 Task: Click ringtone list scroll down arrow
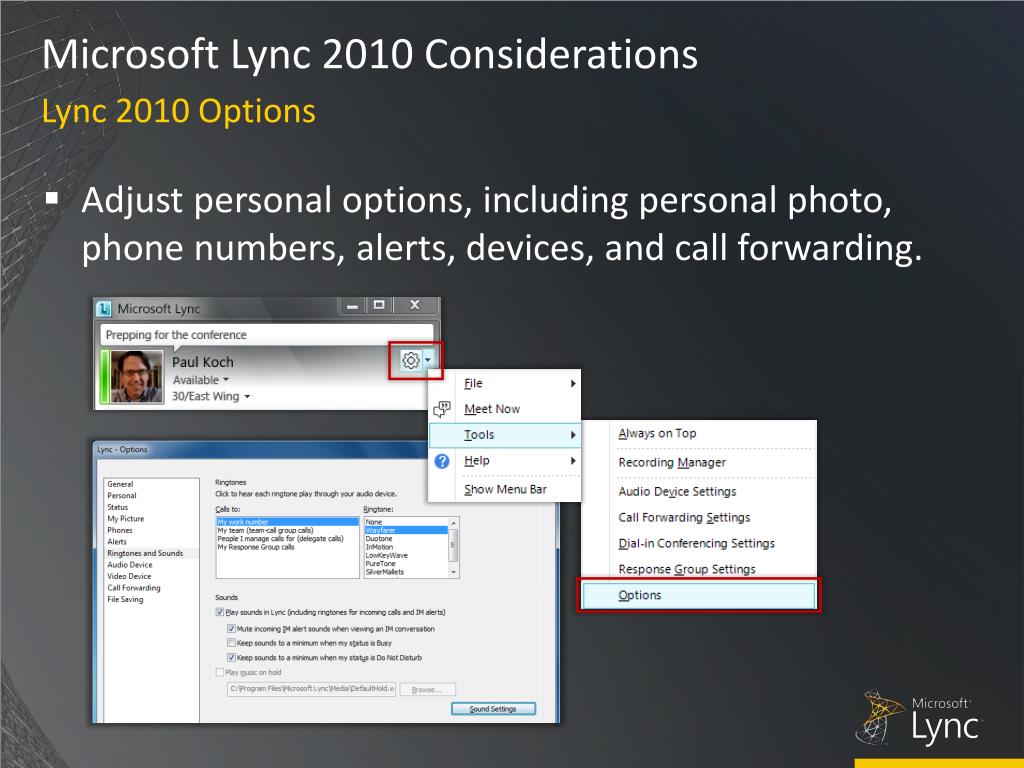[453, 572]
